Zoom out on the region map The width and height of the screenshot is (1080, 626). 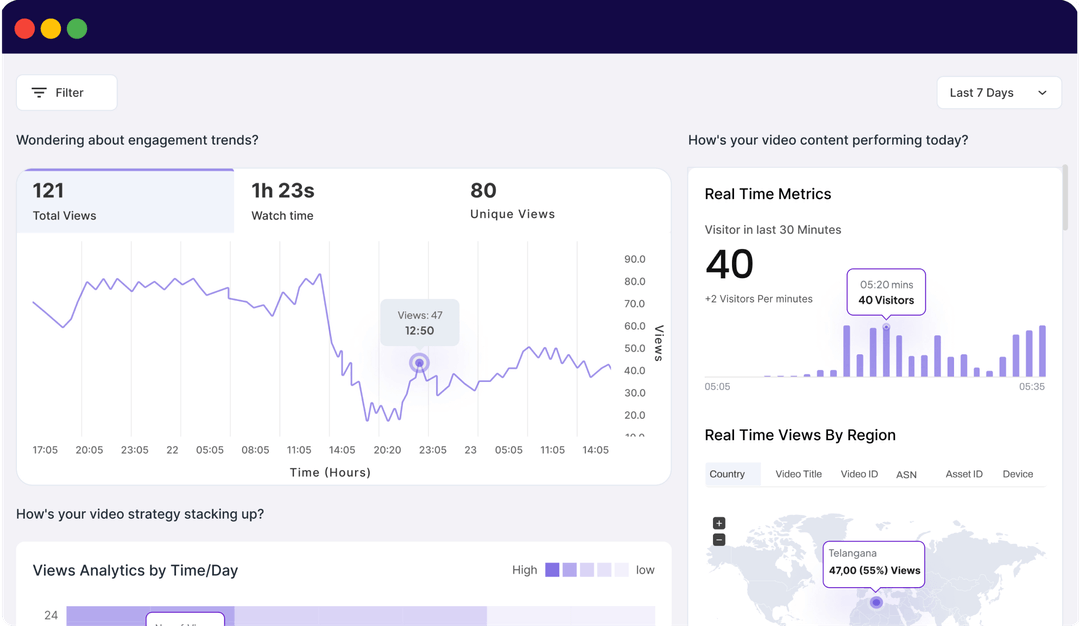click(x=718, y=538)
